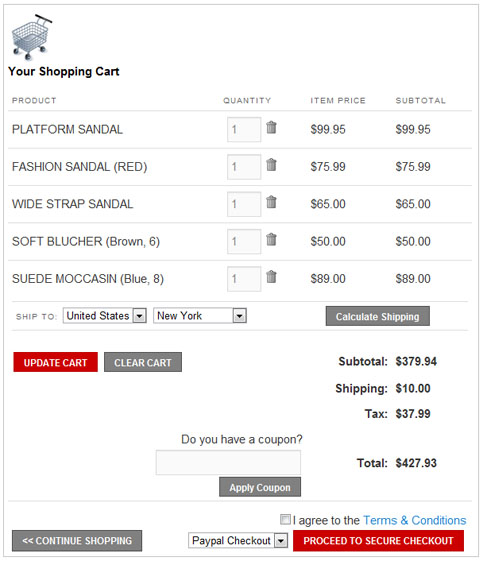Click trash icon for Wide Strap Sandal
The height and width of the screenshot is (561, 483).
pos(271,202)
